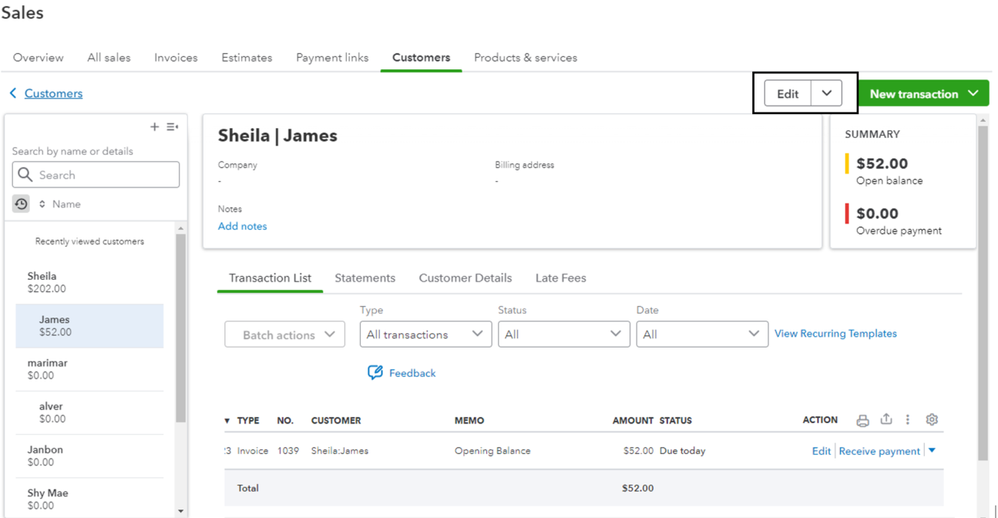Collapse the customer list panel icon
This screenshot has height=518, width=998.
172,127
